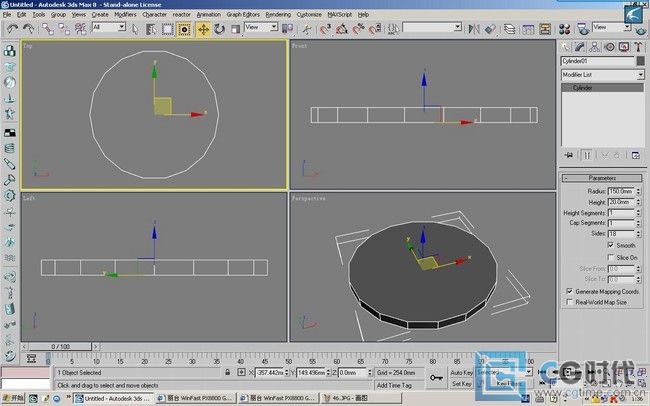Open the Render Scene dialog icon
The height and width of the screenshot is (406, 650).
point(583,29)
